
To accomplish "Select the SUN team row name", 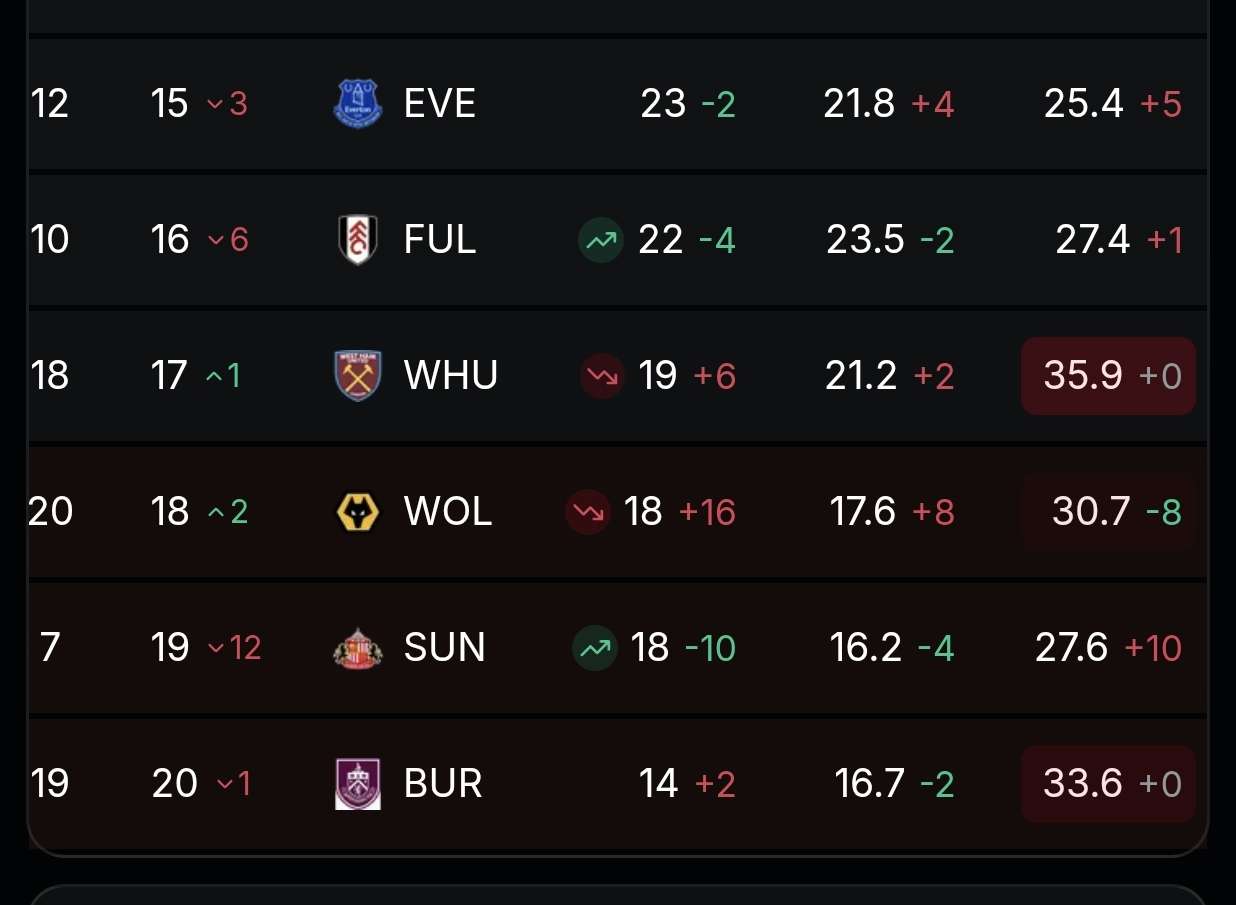I will [x=444, y=648].
